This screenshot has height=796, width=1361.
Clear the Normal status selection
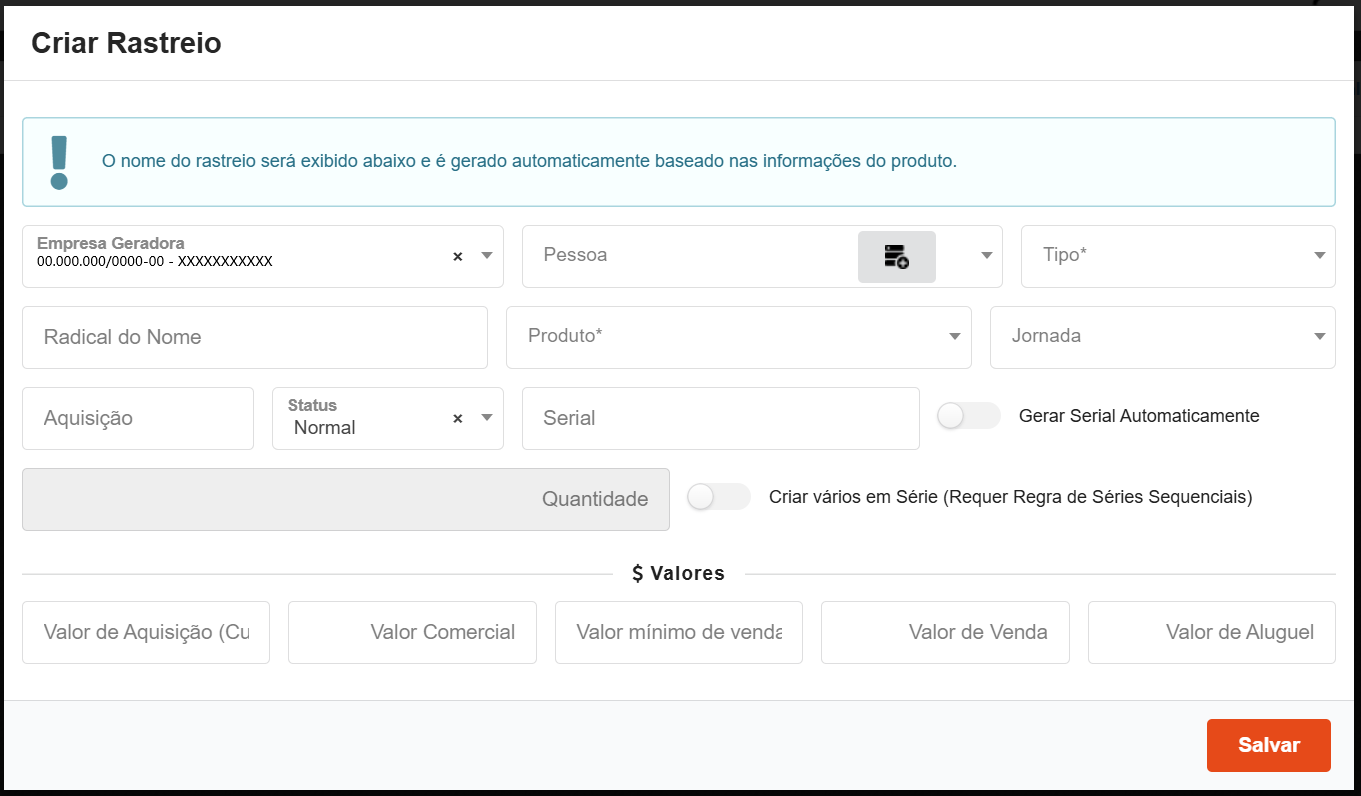point(457,418)
